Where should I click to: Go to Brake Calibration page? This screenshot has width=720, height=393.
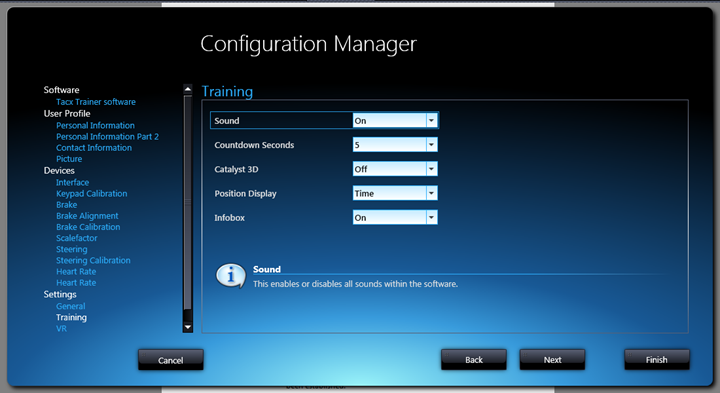pos(88,227)
